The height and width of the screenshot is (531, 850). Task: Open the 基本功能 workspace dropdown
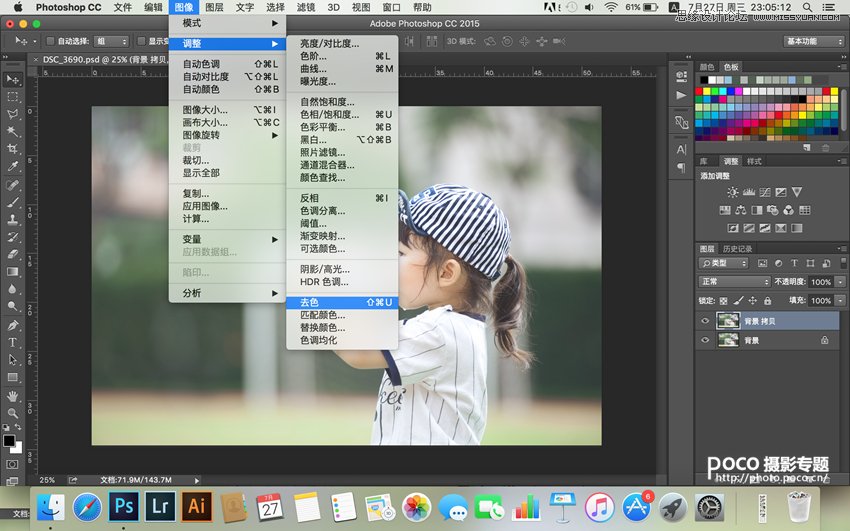point(814,42)
